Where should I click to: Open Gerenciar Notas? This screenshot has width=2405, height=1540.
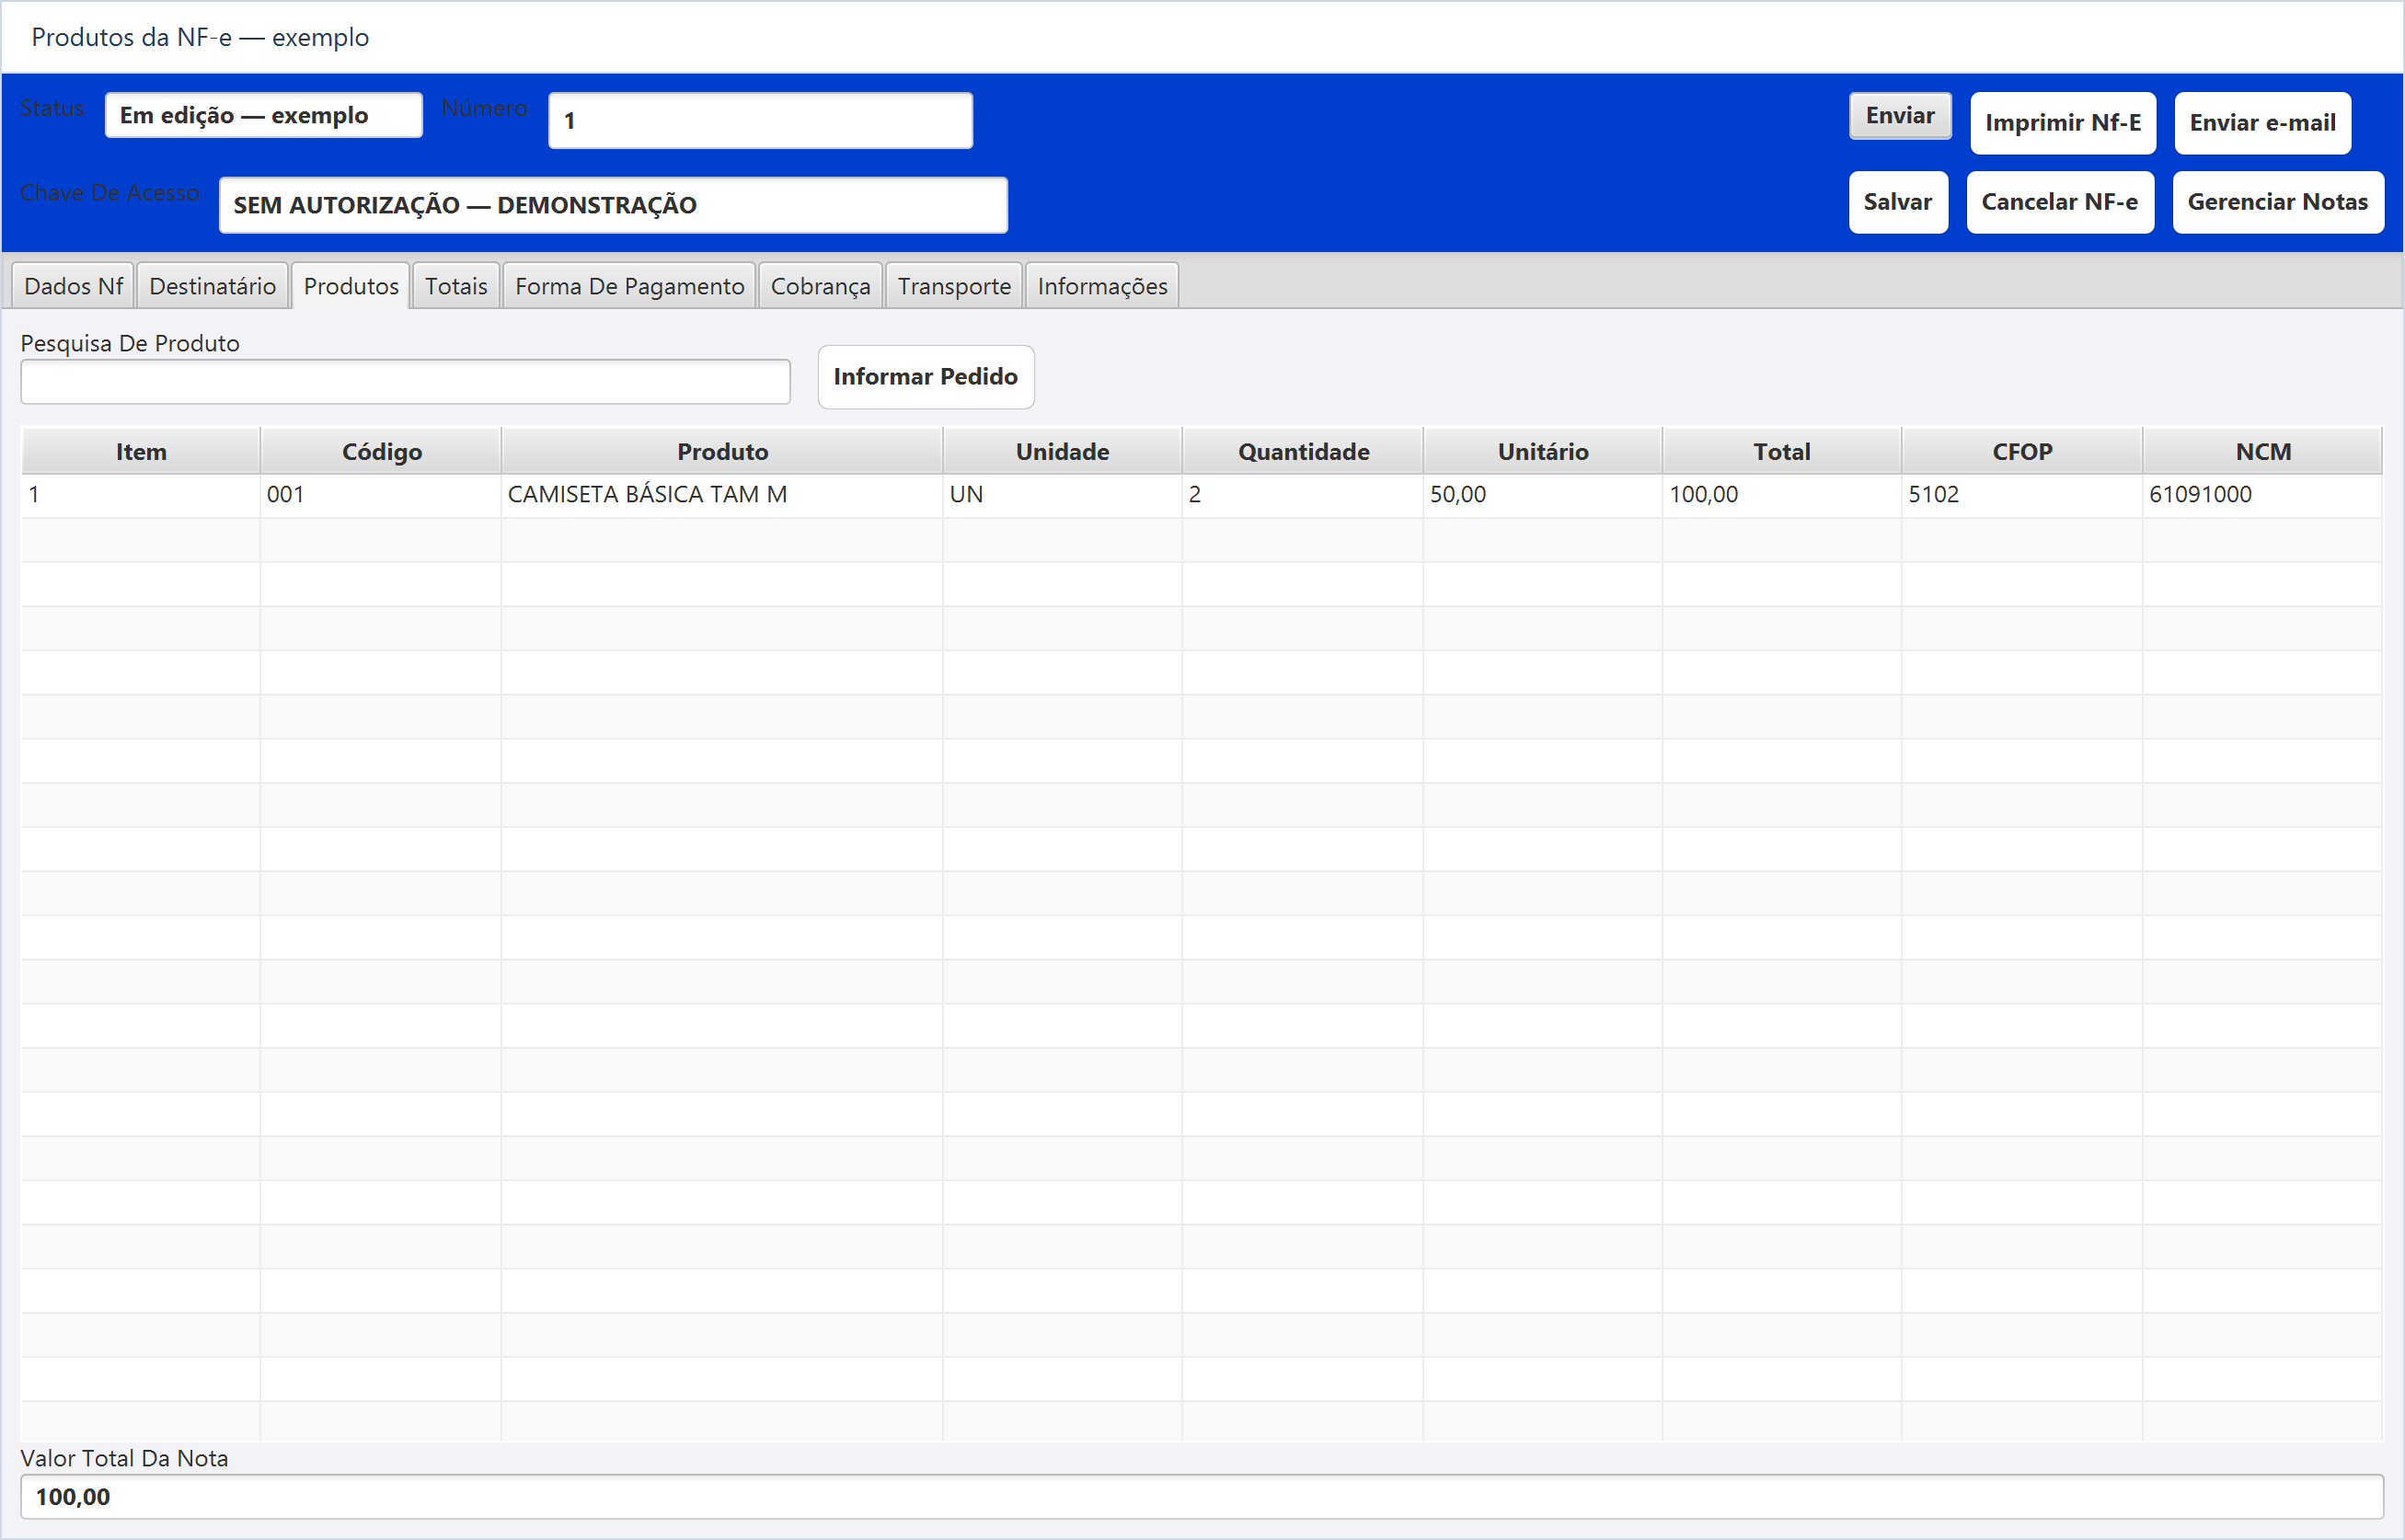click(x=2277, y=202)
